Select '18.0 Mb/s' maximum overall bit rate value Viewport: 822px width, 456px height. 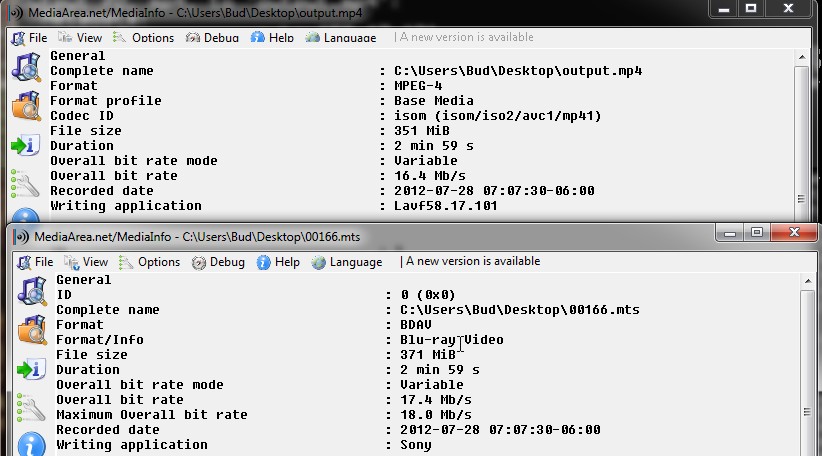tap(436, 415)
